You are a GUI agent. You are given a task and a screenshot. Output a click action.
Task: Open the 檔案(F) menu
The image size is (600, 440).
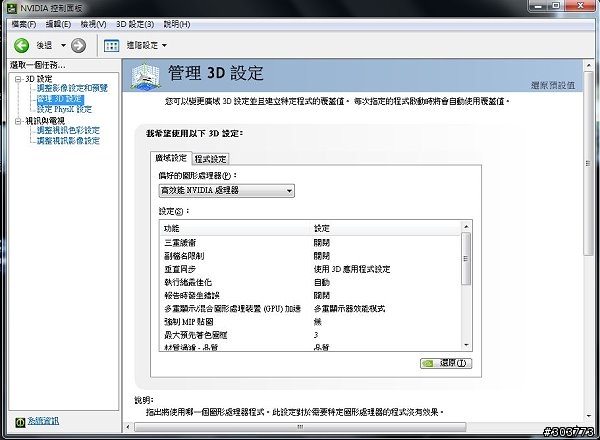coord(24,24)
